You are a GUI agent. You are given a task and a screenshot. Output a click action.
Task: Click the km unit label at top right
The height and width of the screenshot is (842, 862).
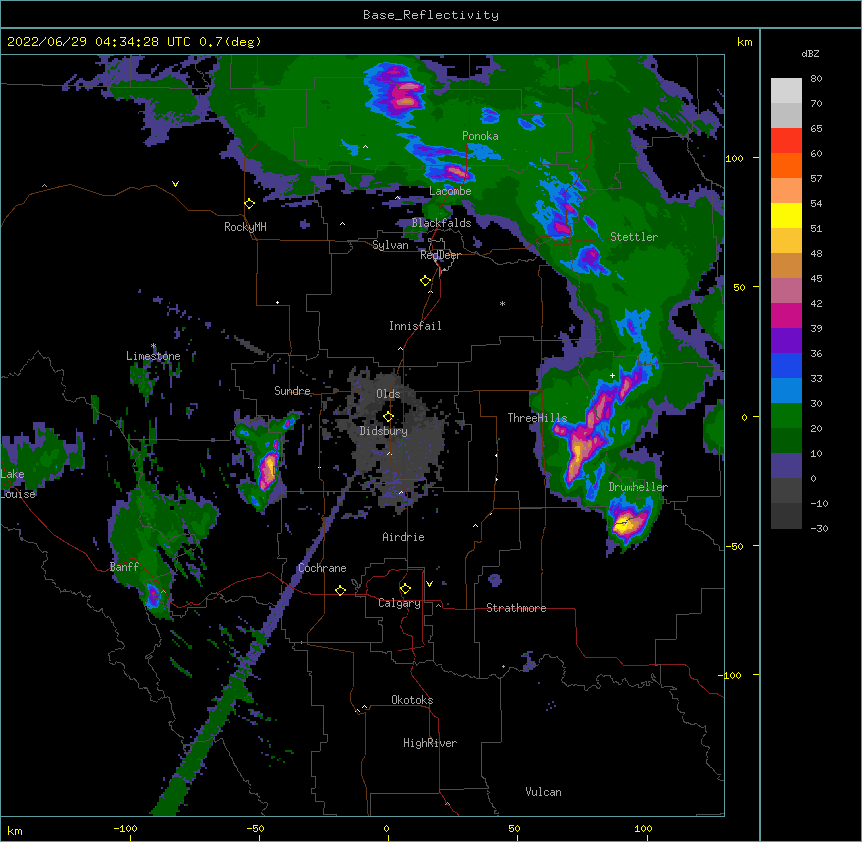click(x=744, y=42)
